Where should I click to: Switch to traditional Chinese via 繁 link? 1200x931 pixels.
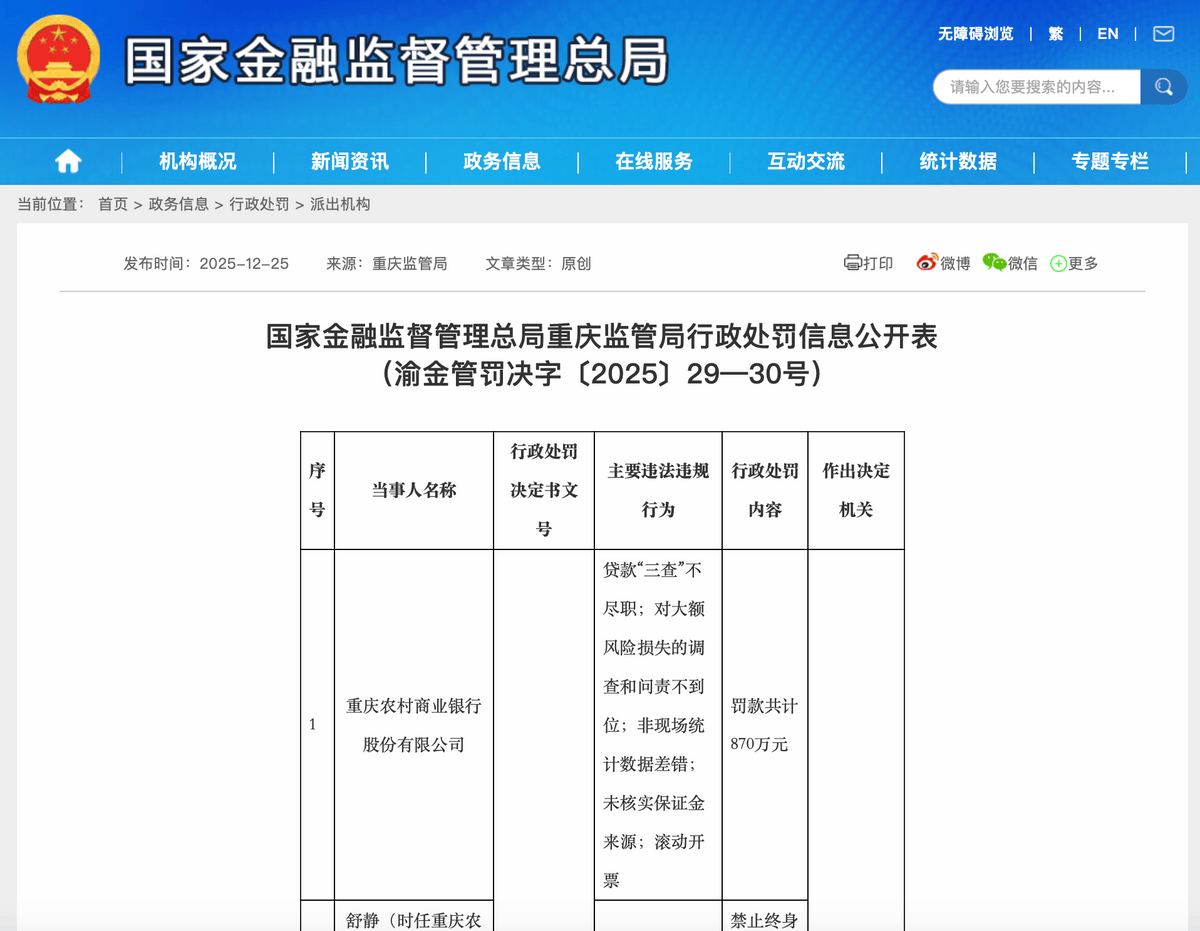1055,33
